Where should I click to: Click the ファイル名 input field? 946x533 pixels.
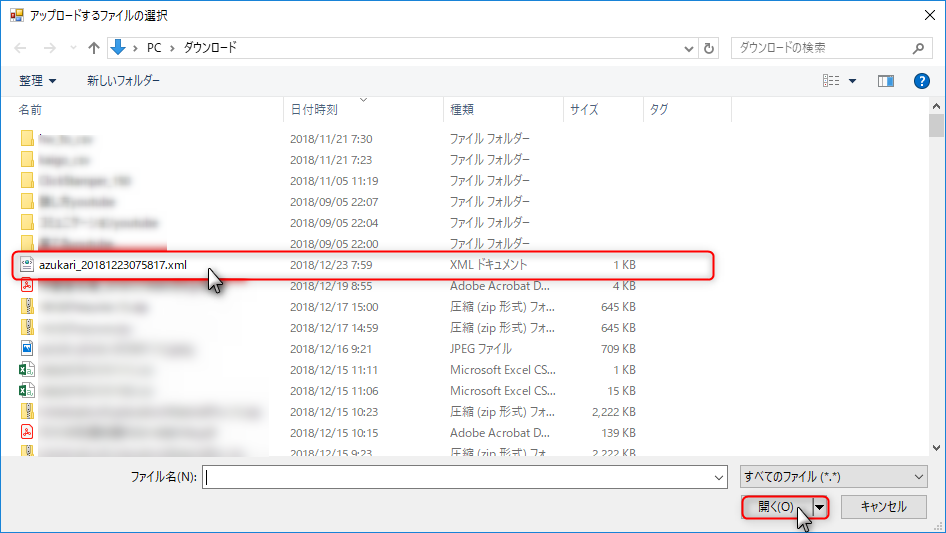[x=460, y=477]
